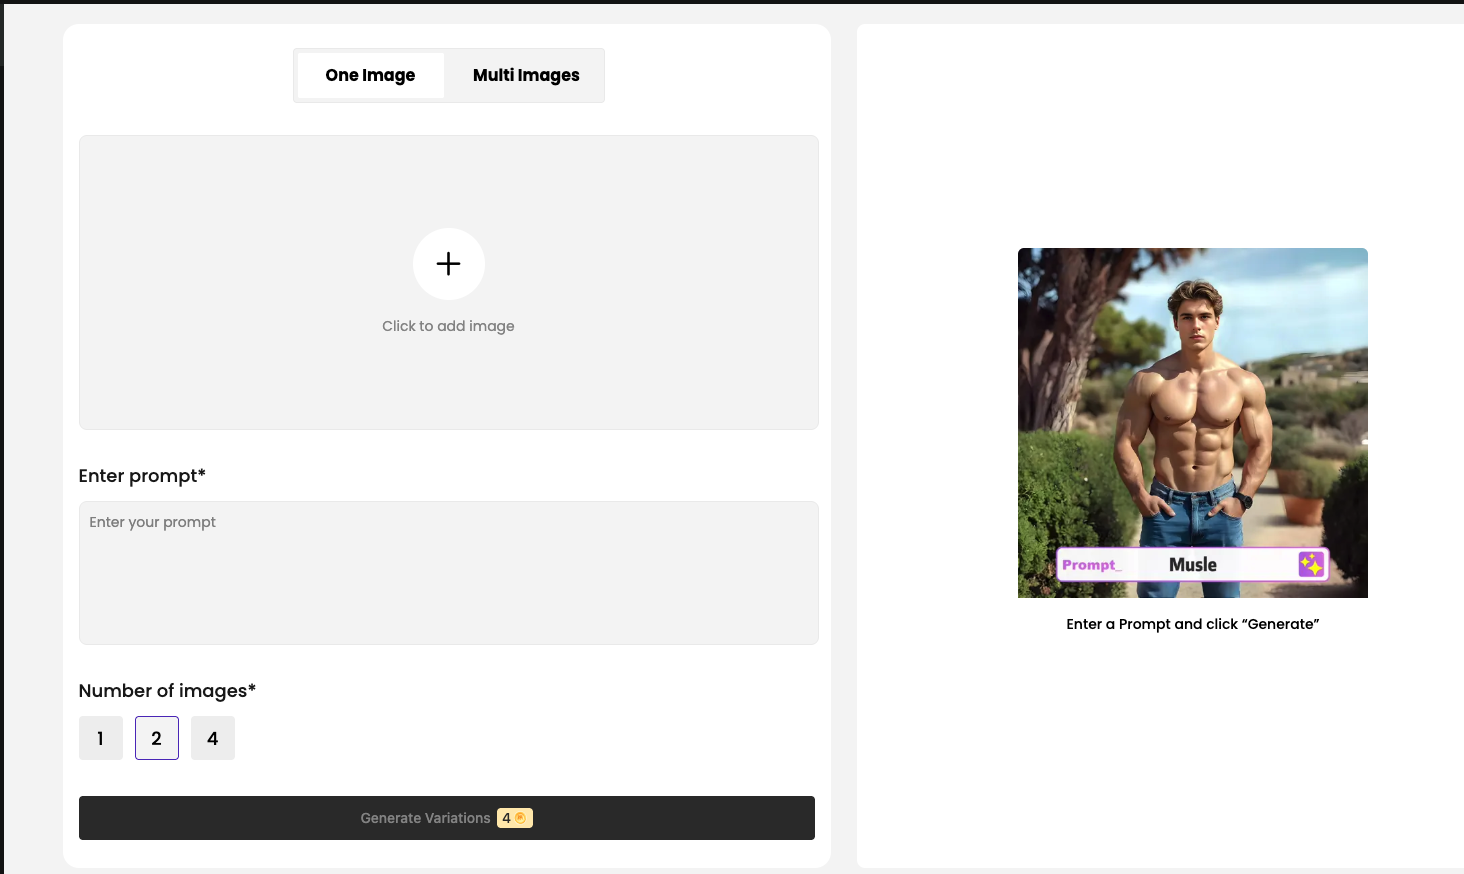Switch to the One Image tab
Screen dimensions: 1464x874
(x=370, y=75)
